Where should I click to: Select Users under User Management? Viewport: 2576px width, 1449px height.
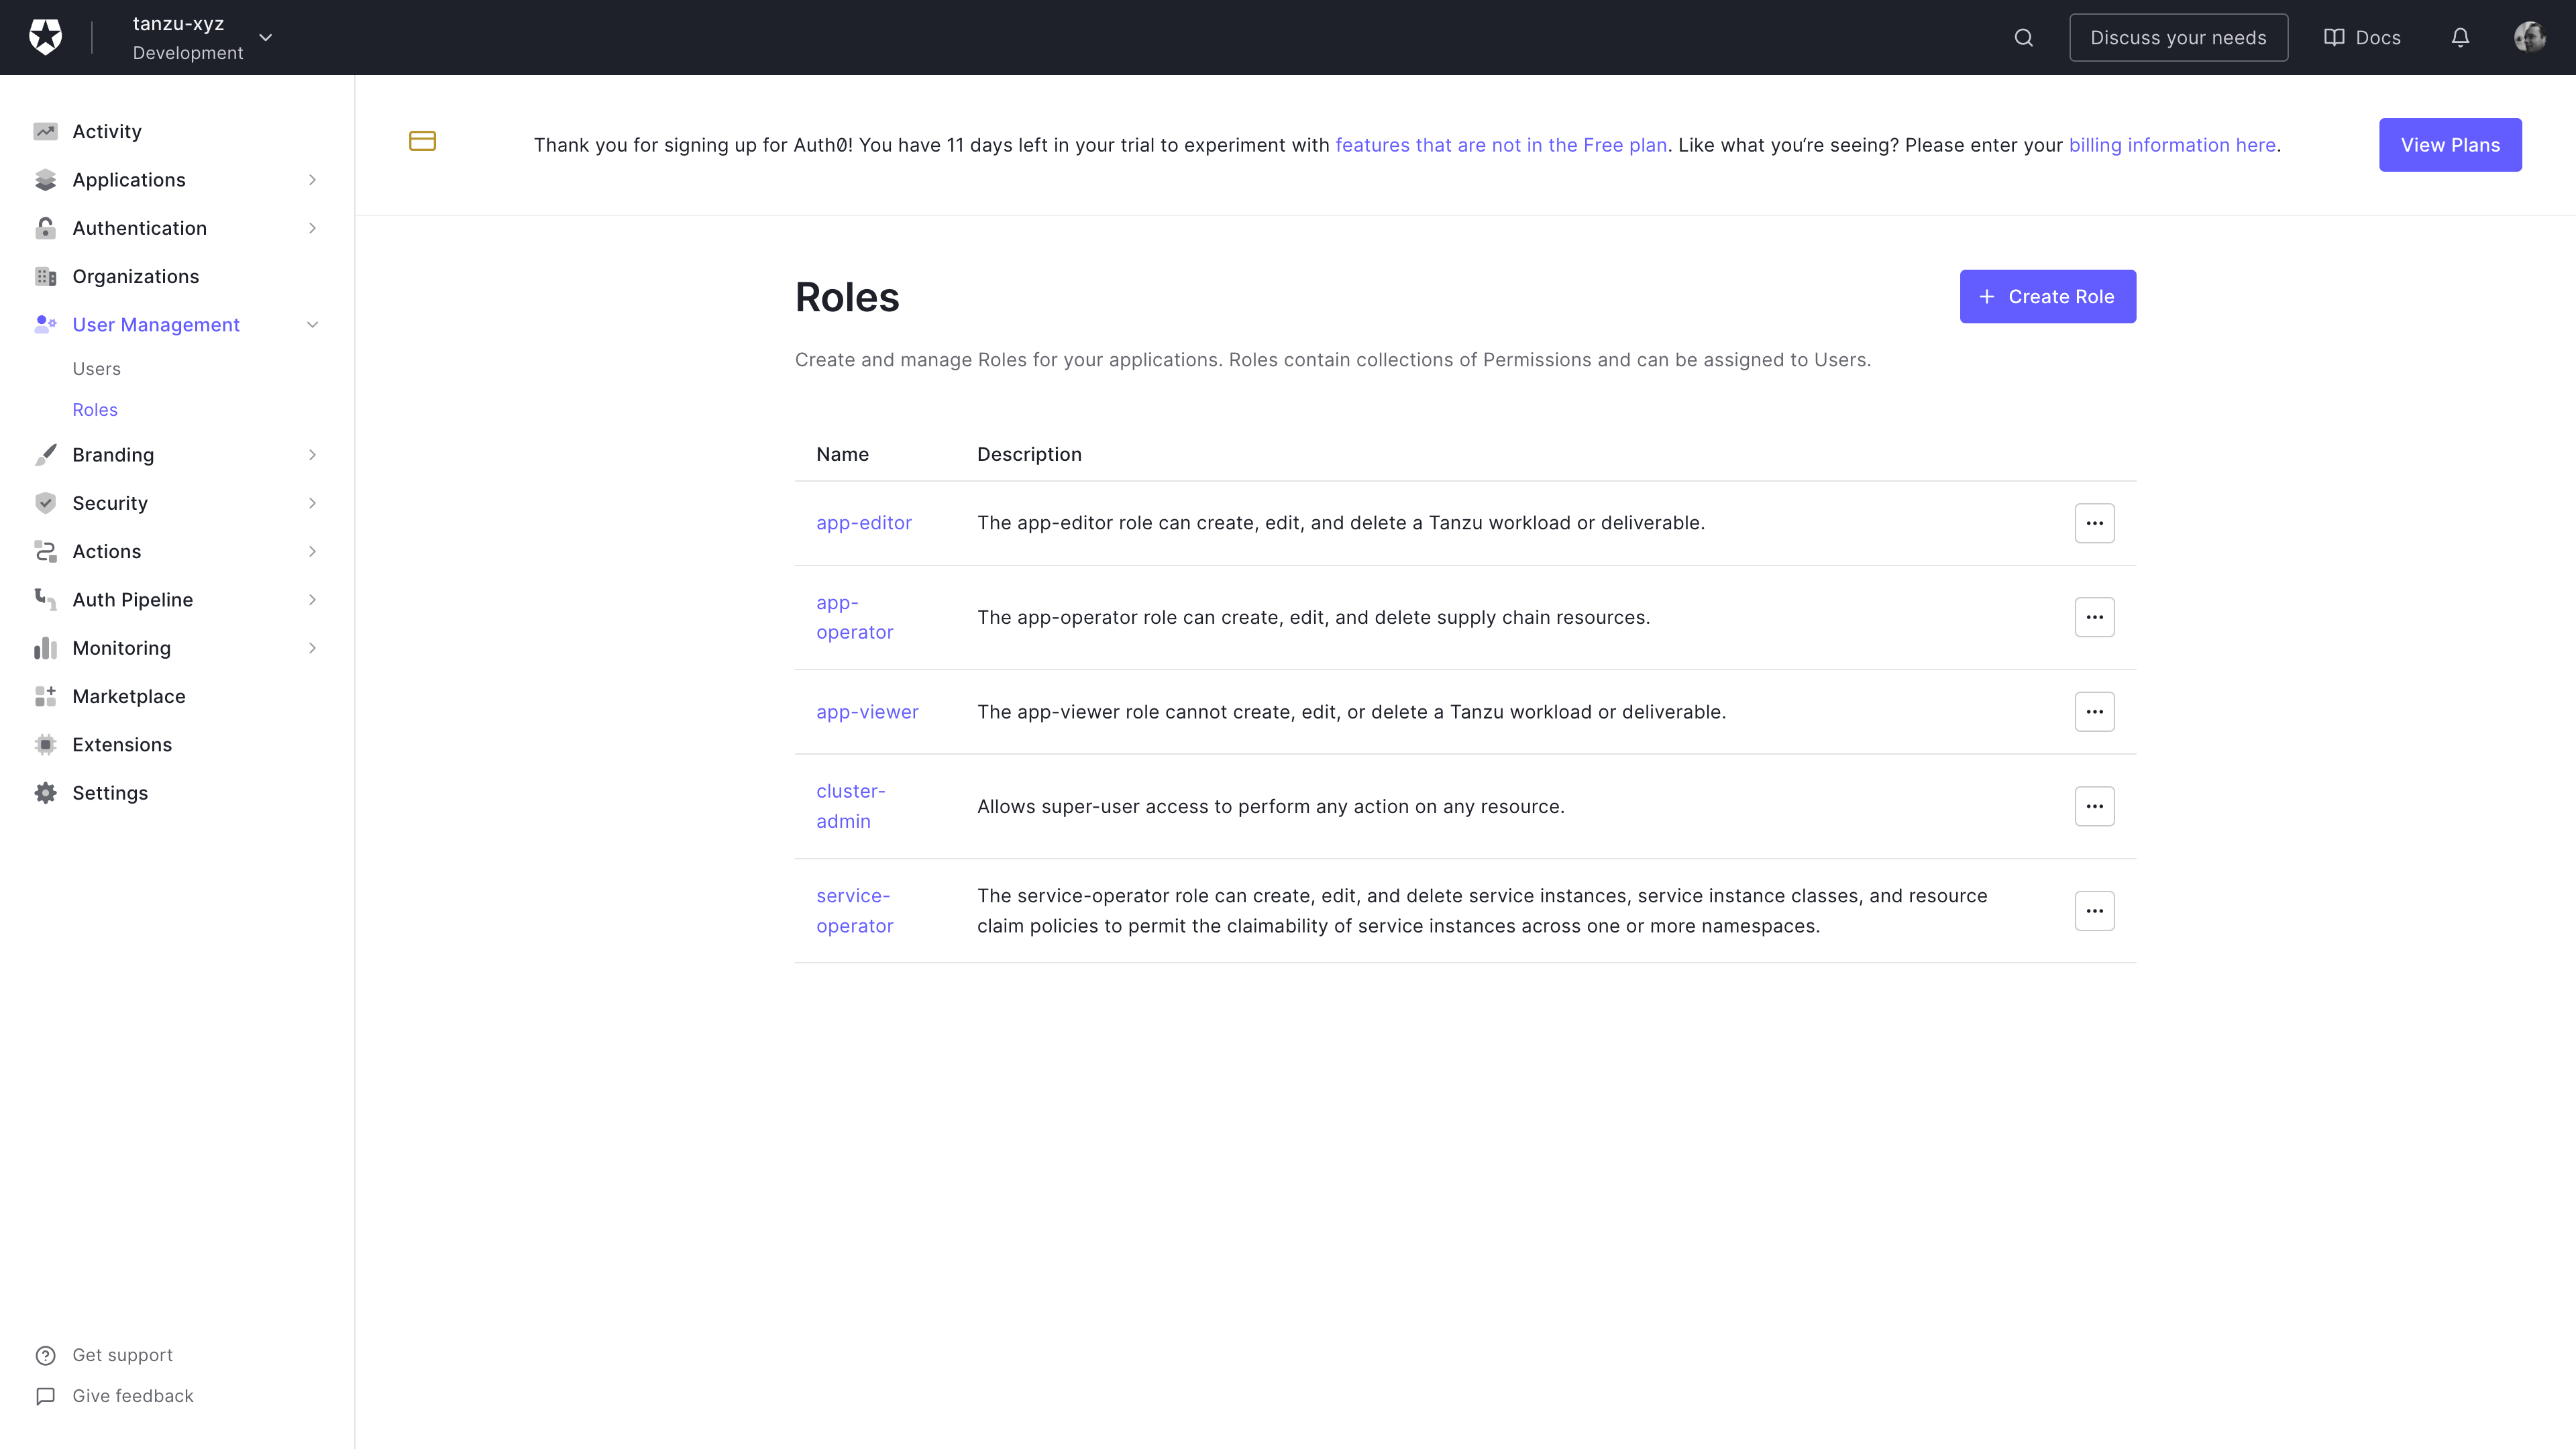point(97,368)
